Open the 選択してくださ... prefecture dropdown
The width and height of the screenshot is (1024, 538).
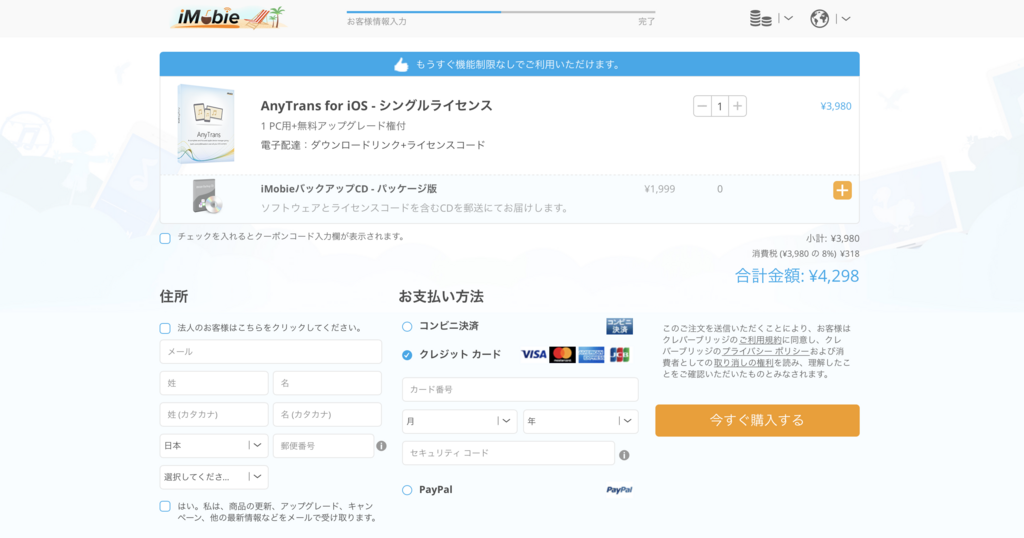(x=214, y=477)
